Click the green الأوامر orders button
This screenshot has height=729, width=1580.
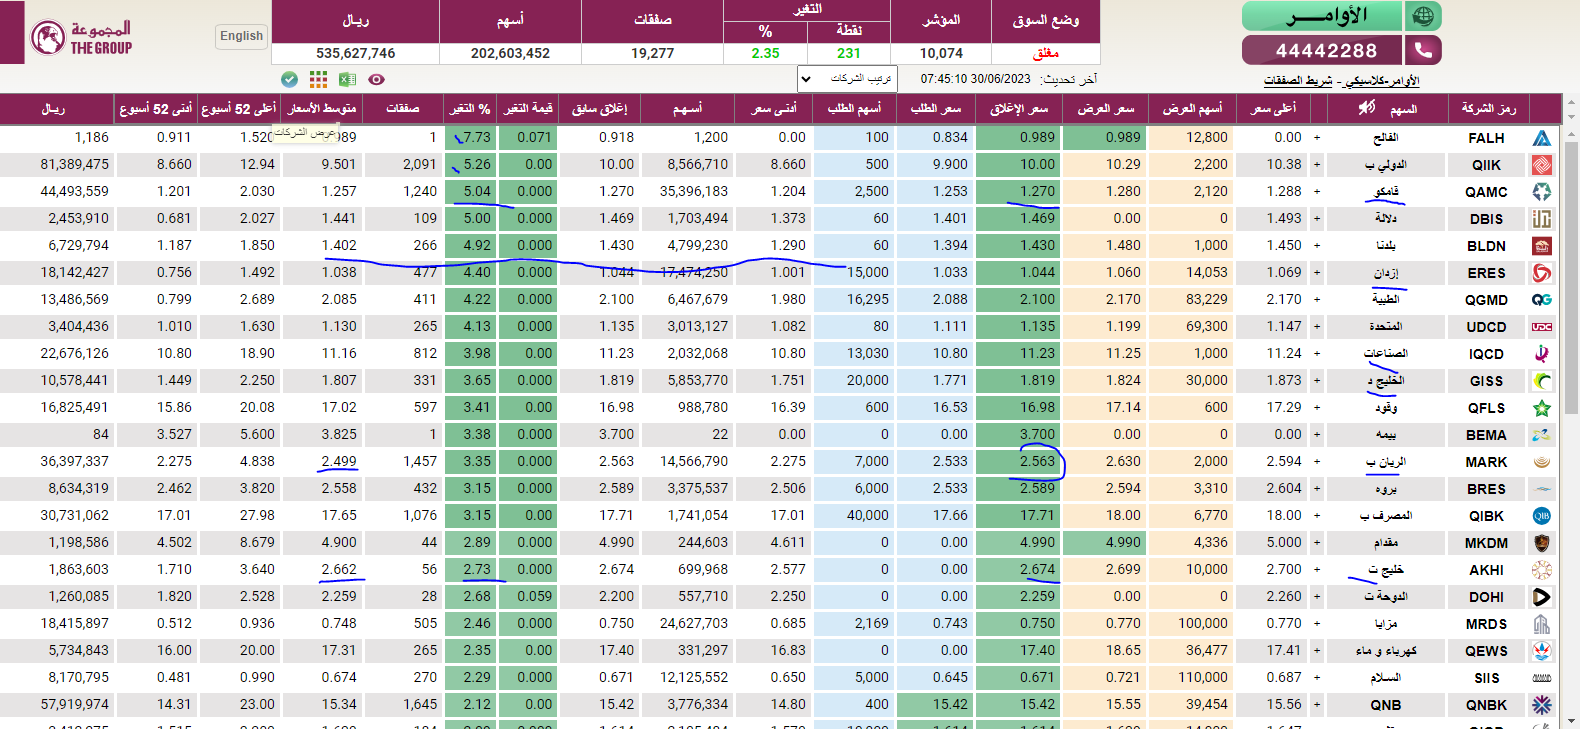[x=1322, y=16]
